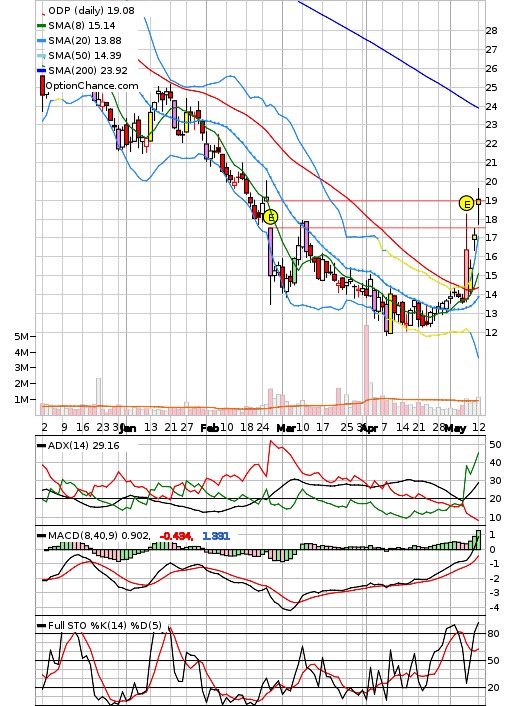Click the May label on the date axis
The width and height of the screenshot is (526, 706).
(x=455, y=428)
